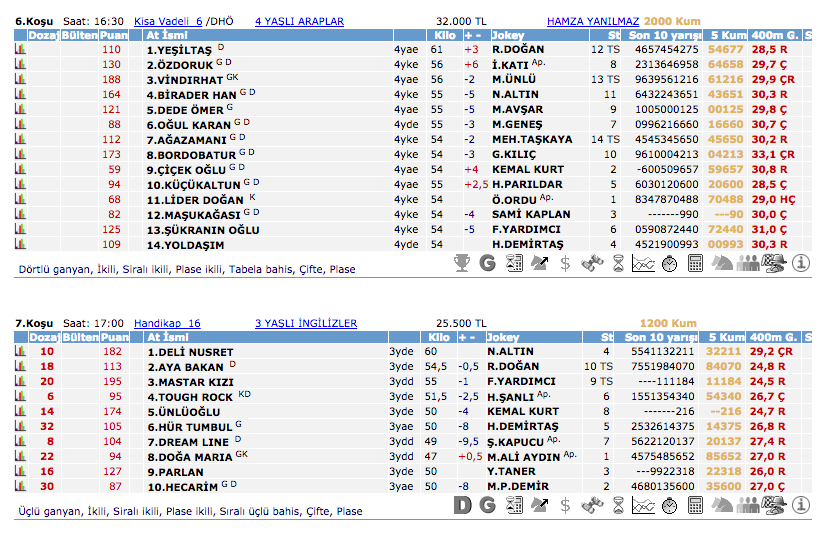Click the '3 YAŞLI İNGİLİZLER' link
The image size is (836, 533).
(305, 324)
